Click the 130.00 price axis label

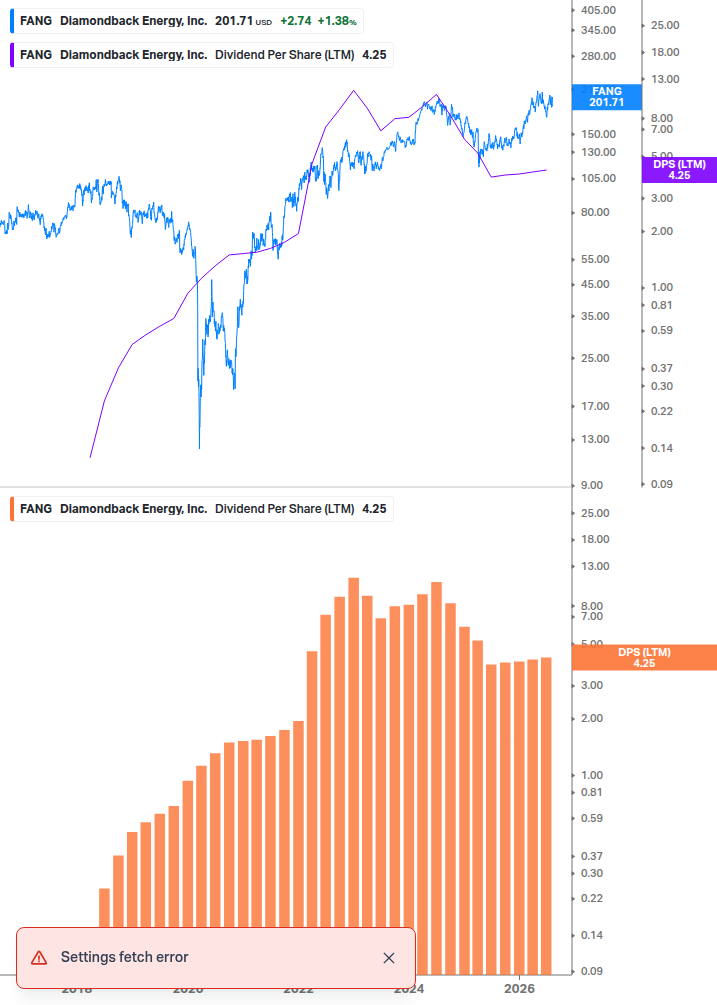[598, 152]
